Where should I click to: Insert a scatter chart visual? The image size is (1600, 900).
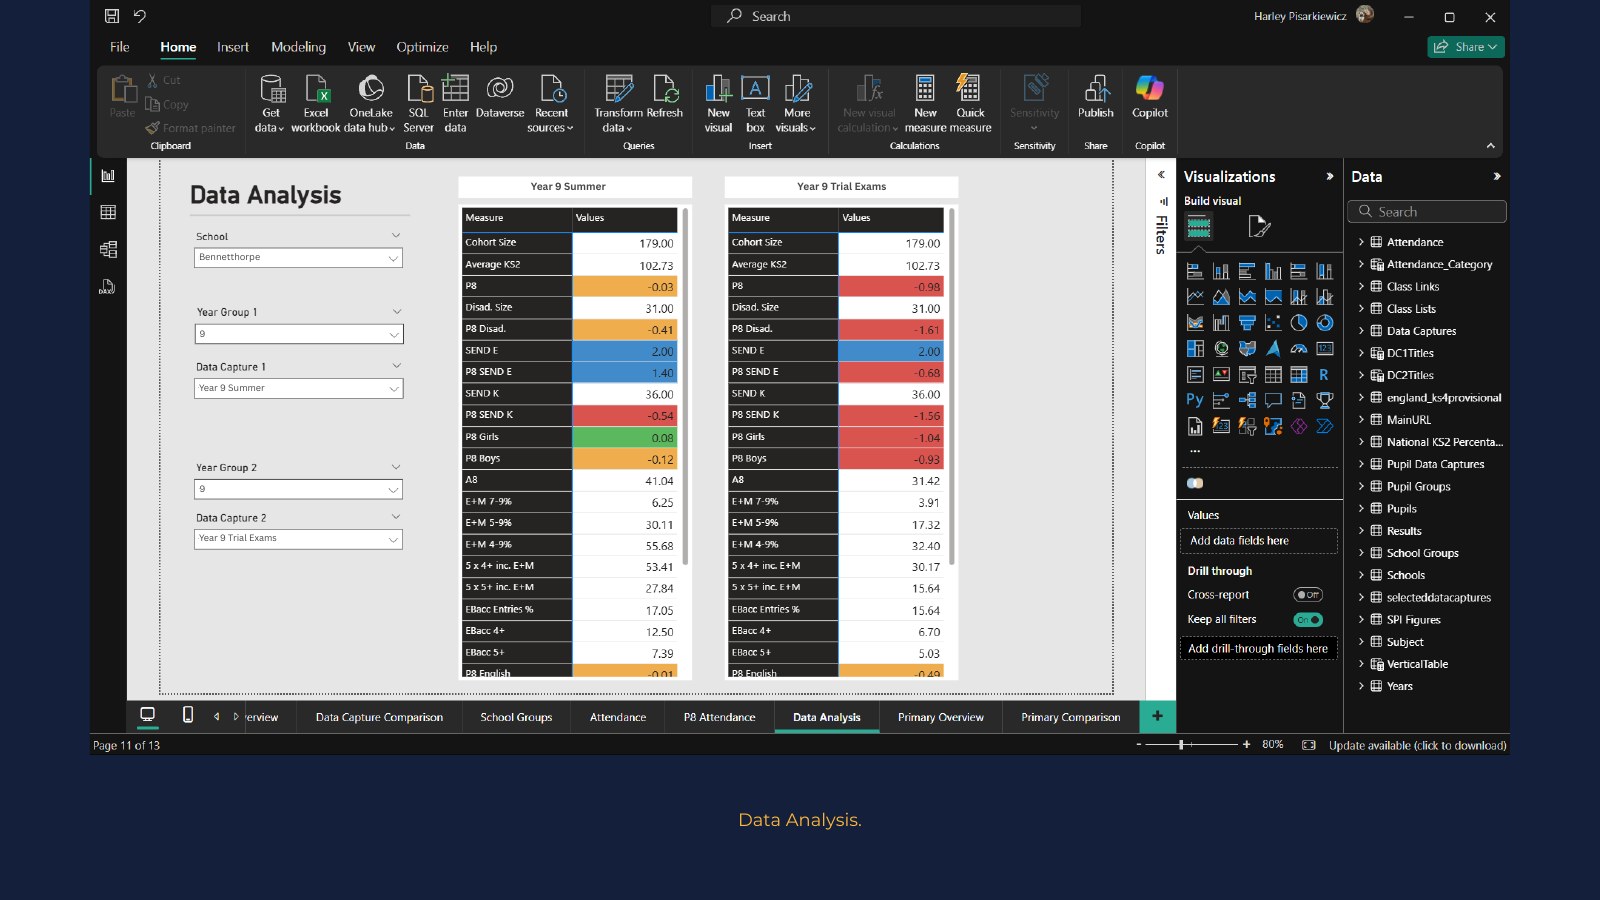(1273, 323)
